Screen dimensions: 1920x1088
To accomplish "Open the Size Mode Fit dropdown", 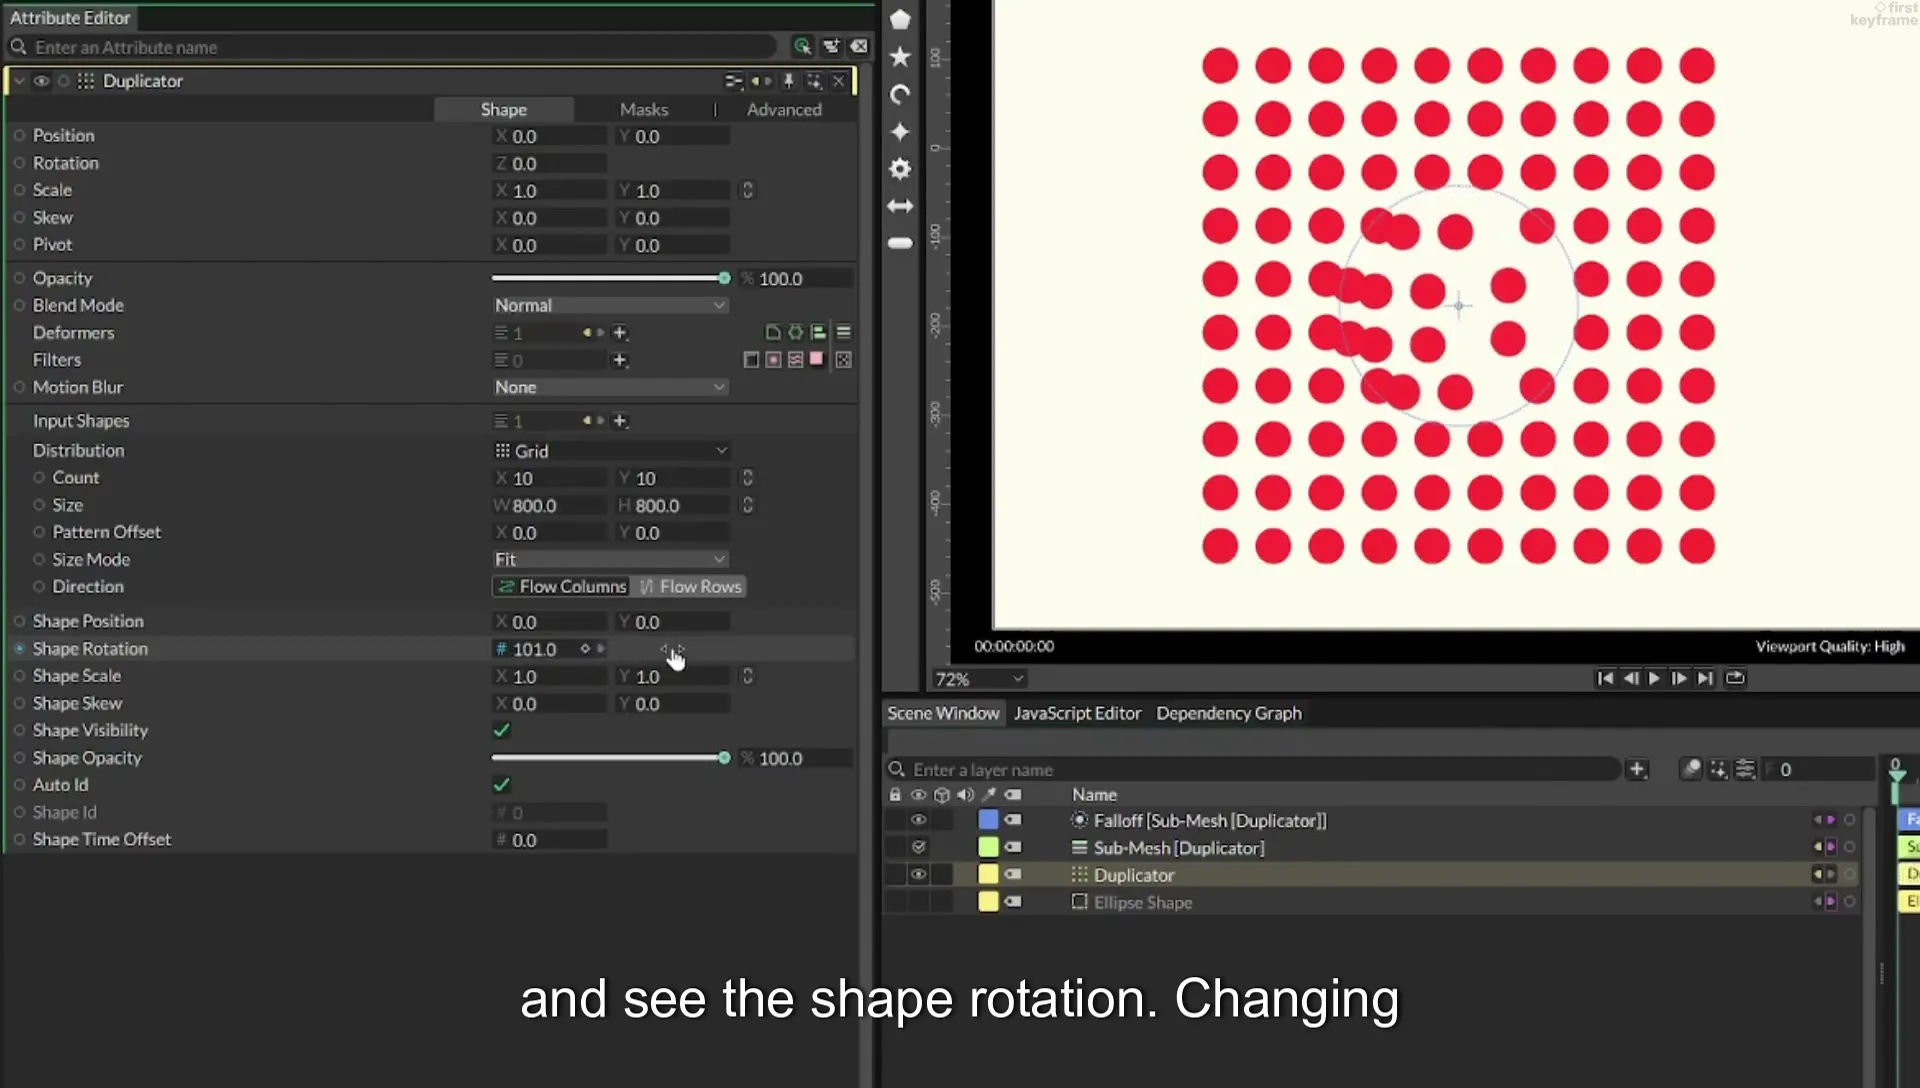I will (609, 559).
